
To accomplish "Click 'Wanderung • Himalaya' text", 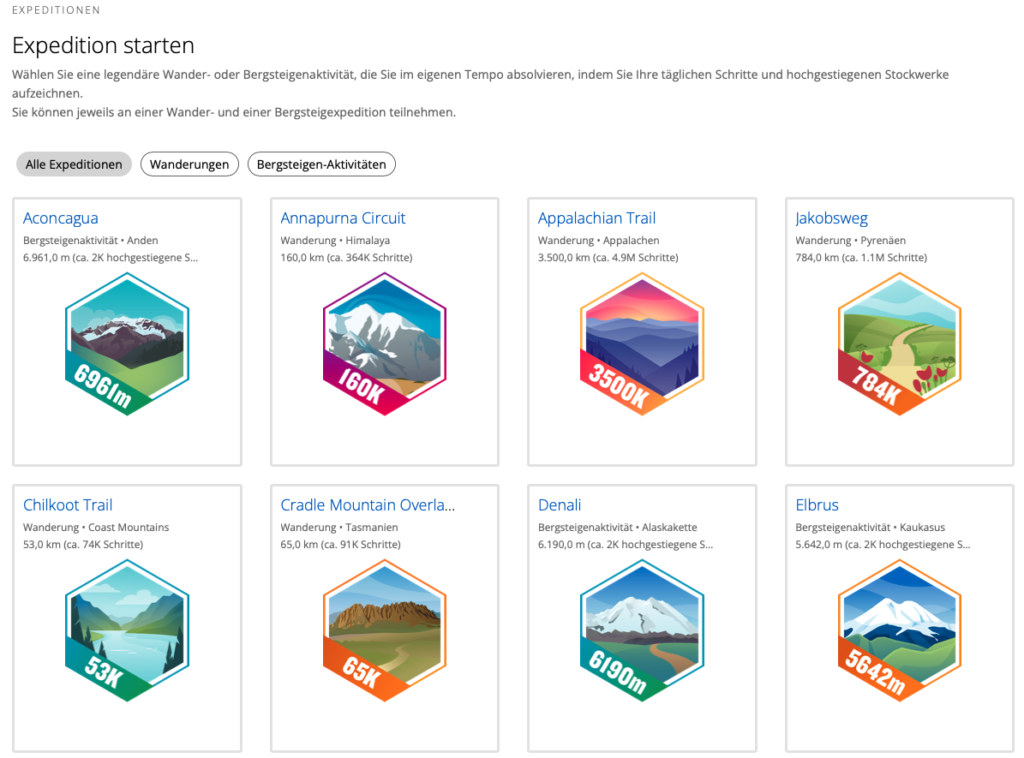I will (335, 240).
